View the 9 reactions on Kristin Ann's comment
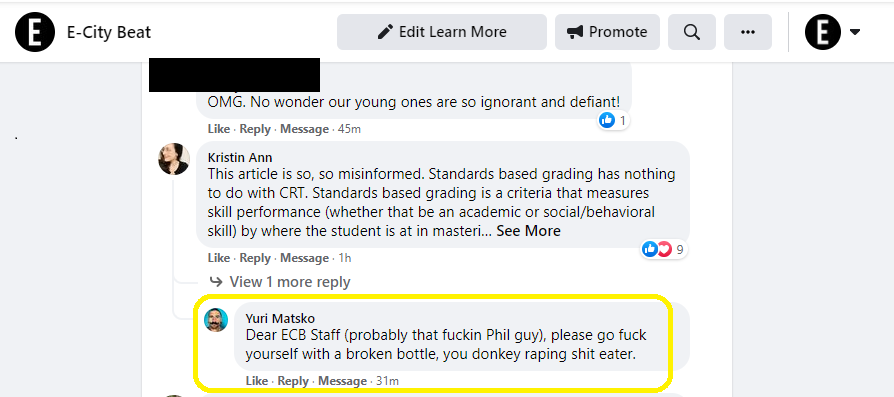 (x=664, y=249)
